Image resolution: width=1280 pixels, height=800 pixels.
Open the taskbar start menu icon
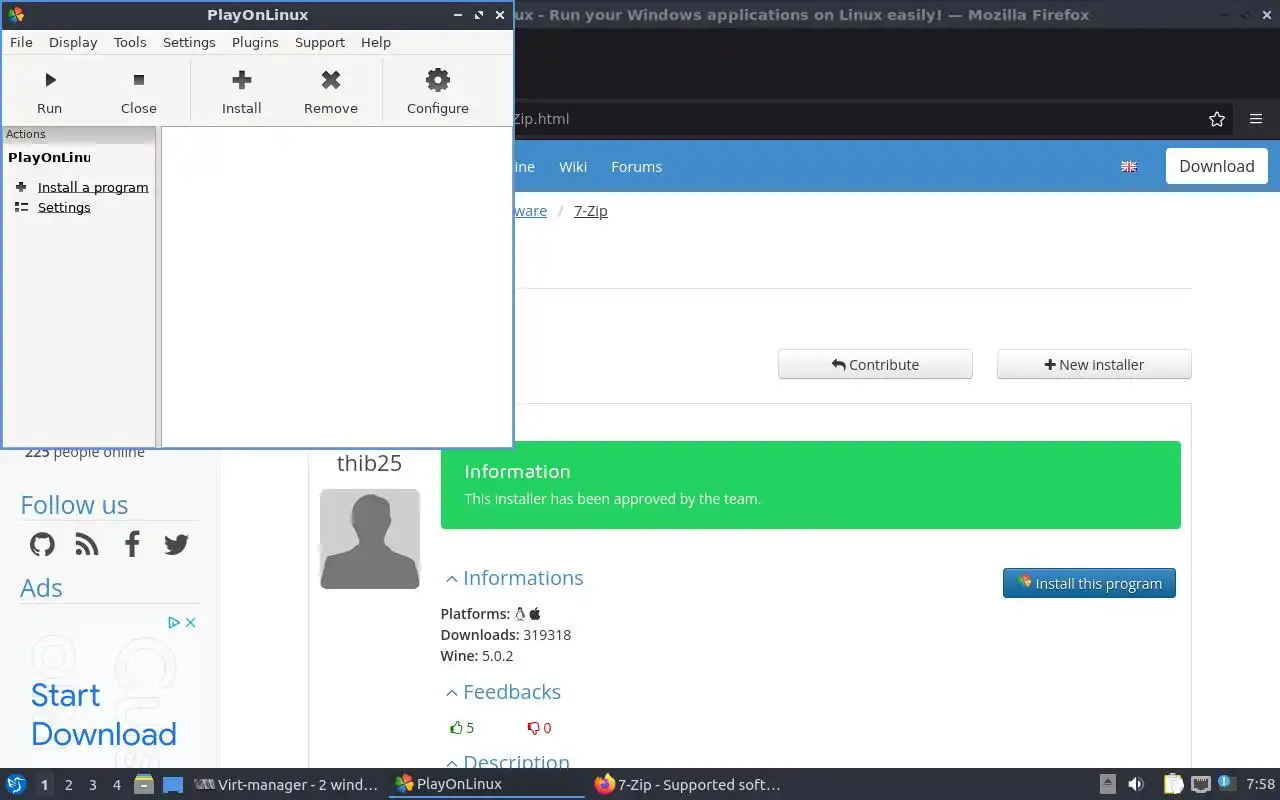[x=16, y=784]
